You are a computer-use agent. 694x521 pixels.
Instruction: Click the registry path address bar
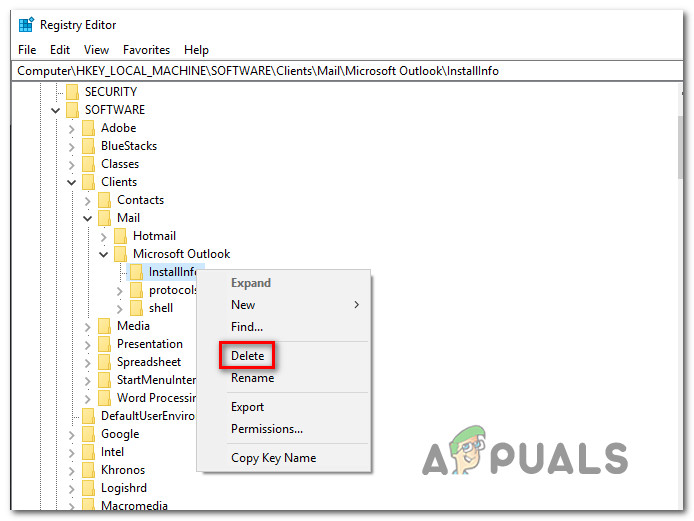coord(347,71)
